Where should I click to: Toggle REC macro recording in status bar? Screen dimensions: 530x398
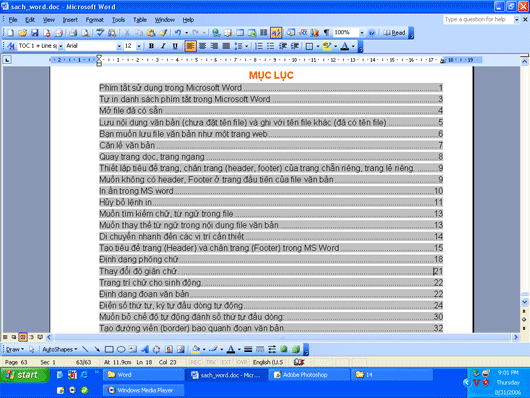196,362
